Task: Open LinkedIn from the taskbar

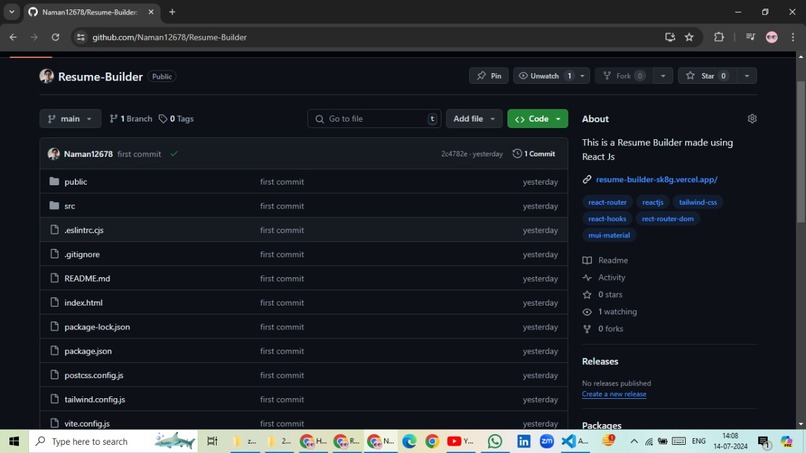Action: point(523,441)
